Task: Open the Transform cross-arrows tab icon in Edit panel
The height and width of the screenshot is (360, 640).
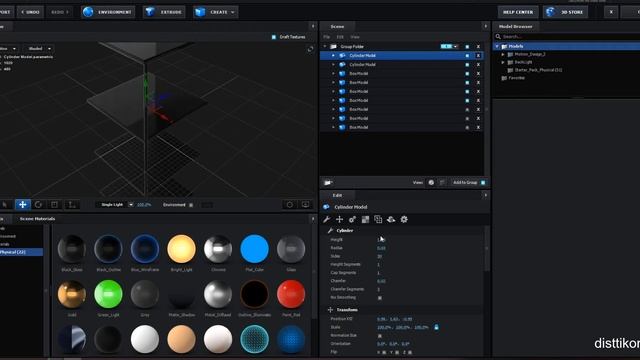Action: click(x=339, y=220)
